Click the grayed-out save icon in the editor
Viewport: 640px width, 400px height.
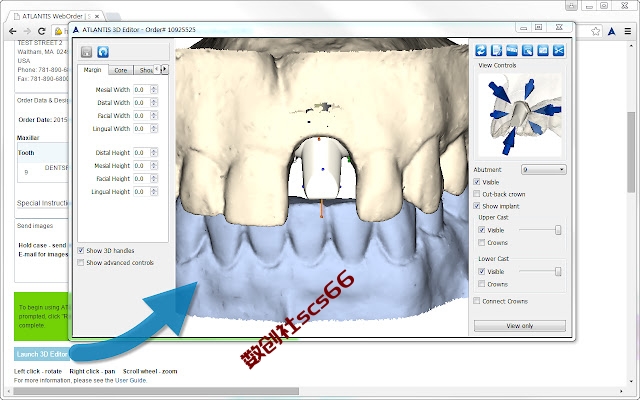click(86, 52)
